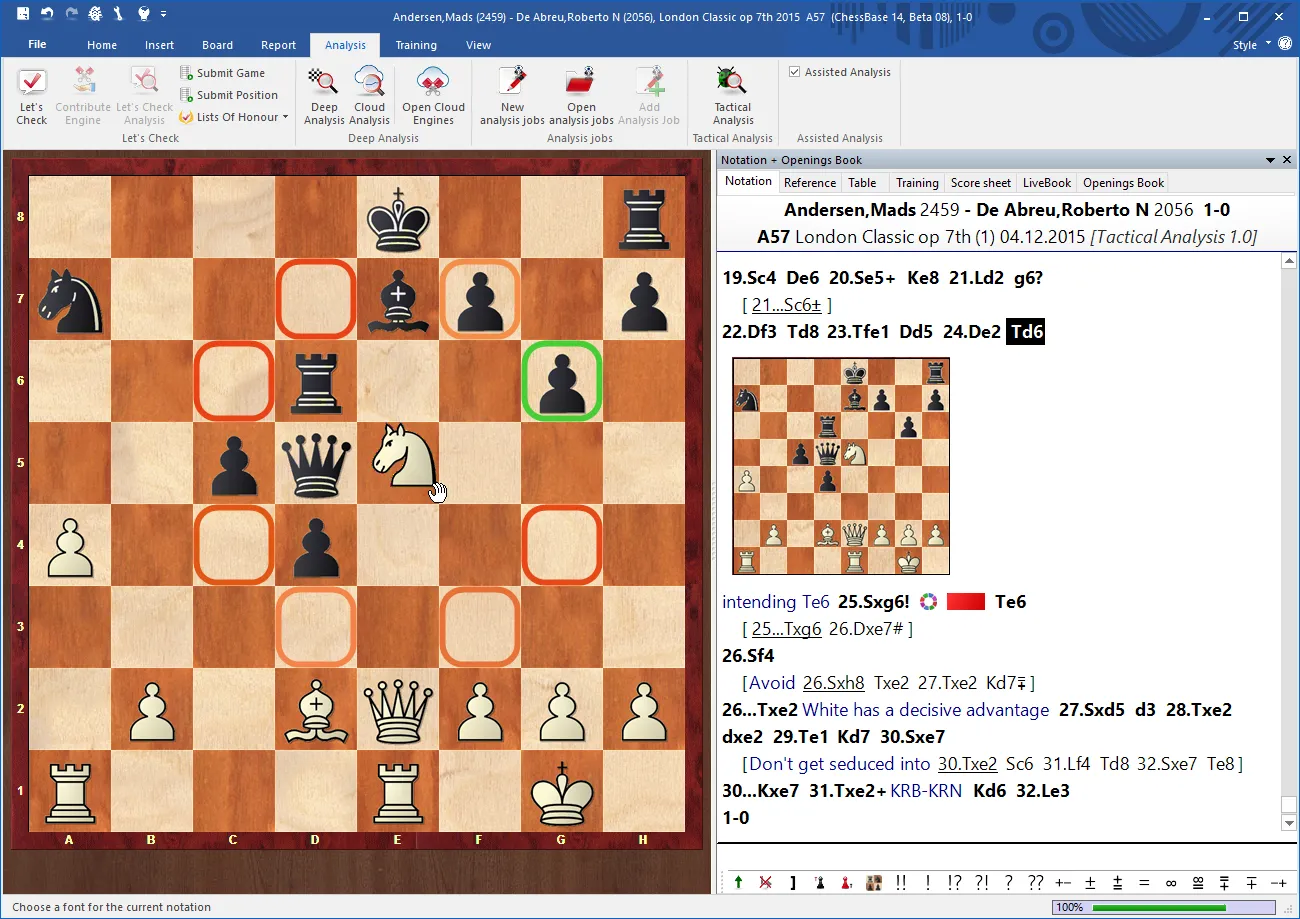The image size is (1300, 919).
Task: Click the red pawn annotation icon
Action: point(846,882)
